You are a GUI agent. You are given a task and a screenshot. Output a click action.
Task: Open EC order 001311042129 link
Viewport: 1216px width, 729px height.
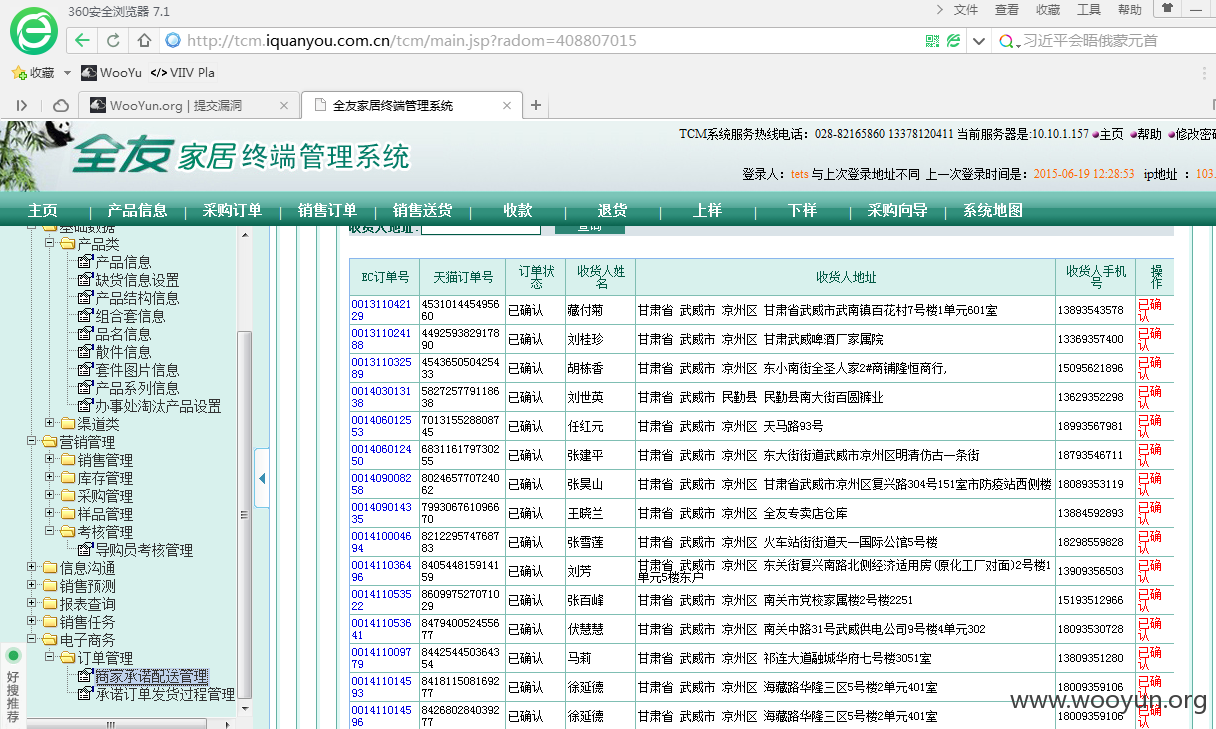380,310
